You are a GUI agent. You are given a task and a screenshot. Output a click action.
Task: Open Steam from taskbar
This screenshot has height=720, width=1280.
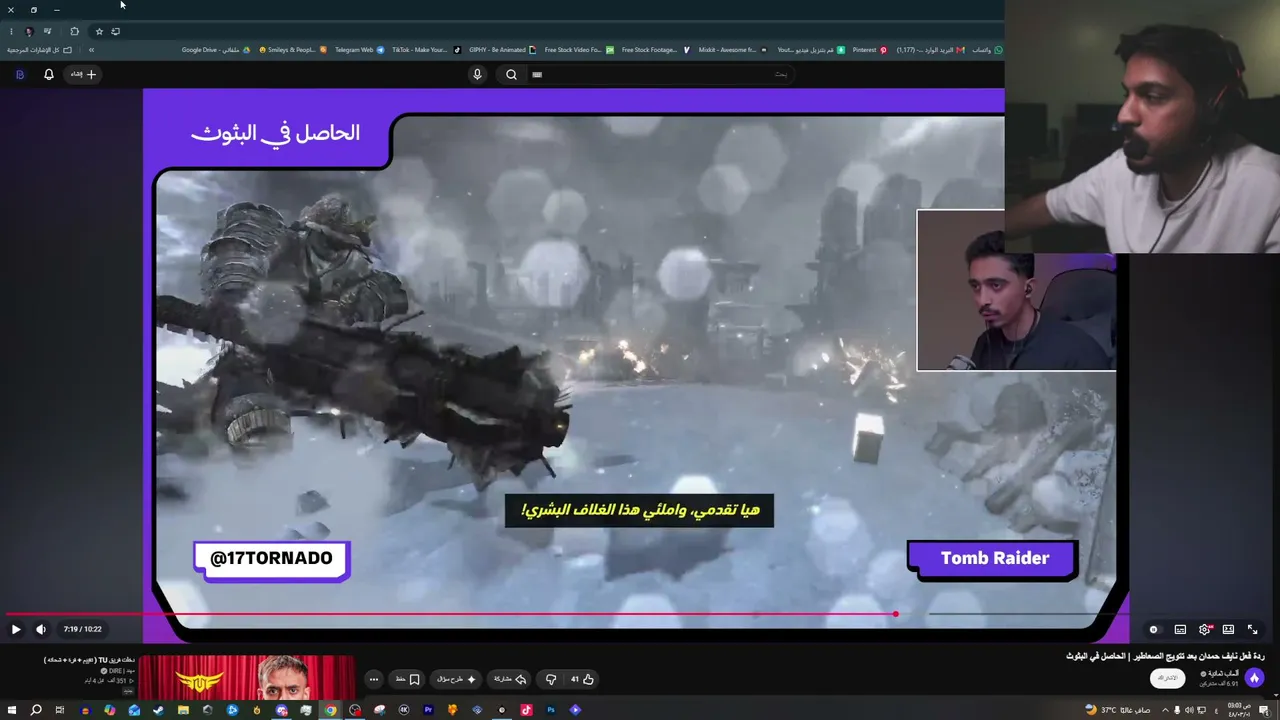pos(158,710)
